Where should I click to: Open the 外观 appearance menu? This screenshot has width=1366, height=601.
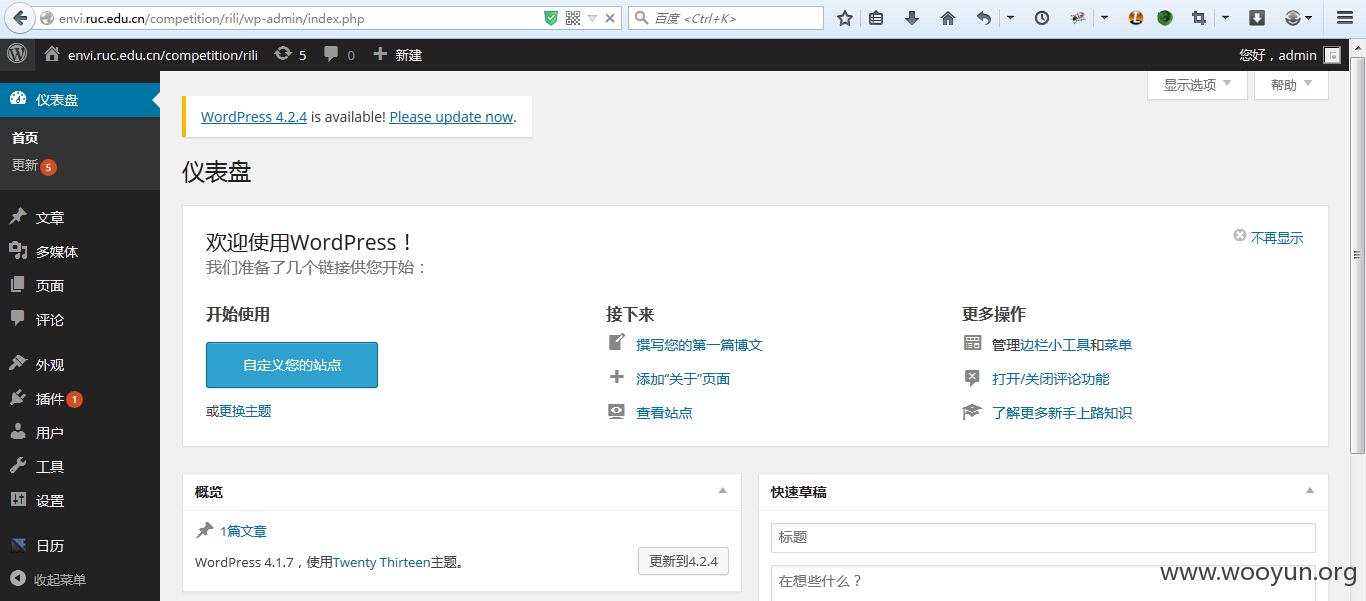(x=80, y=365)
